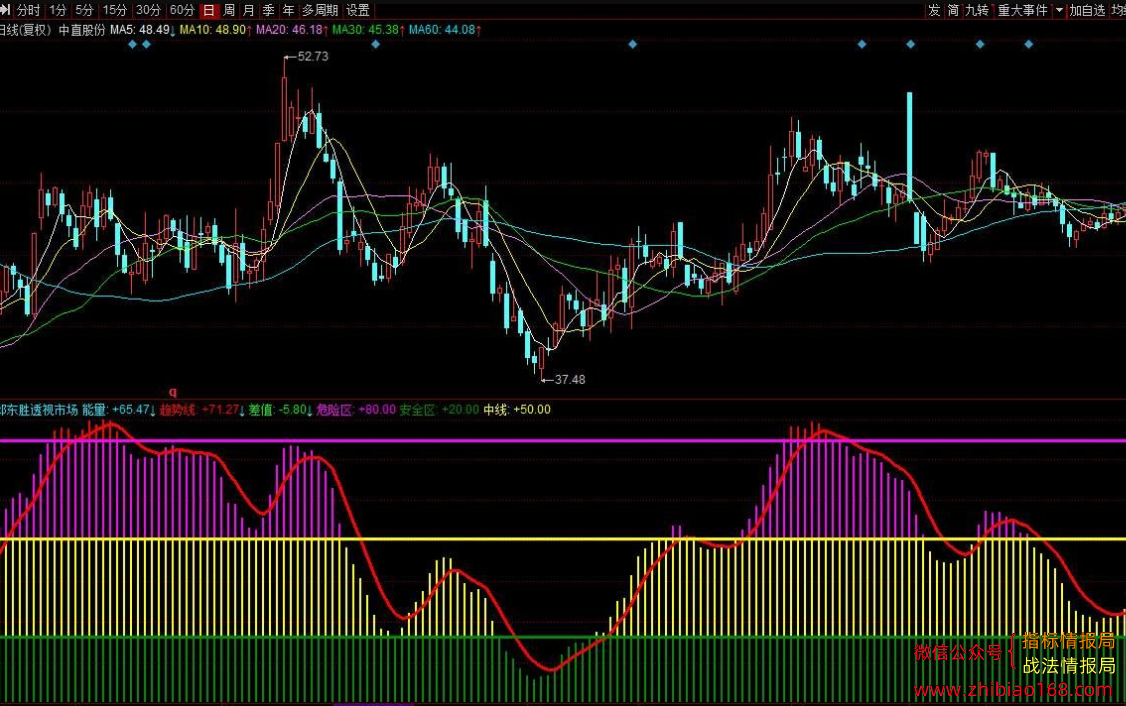Click the event diamond directly below MA30 label

click(x=376, y=45)
